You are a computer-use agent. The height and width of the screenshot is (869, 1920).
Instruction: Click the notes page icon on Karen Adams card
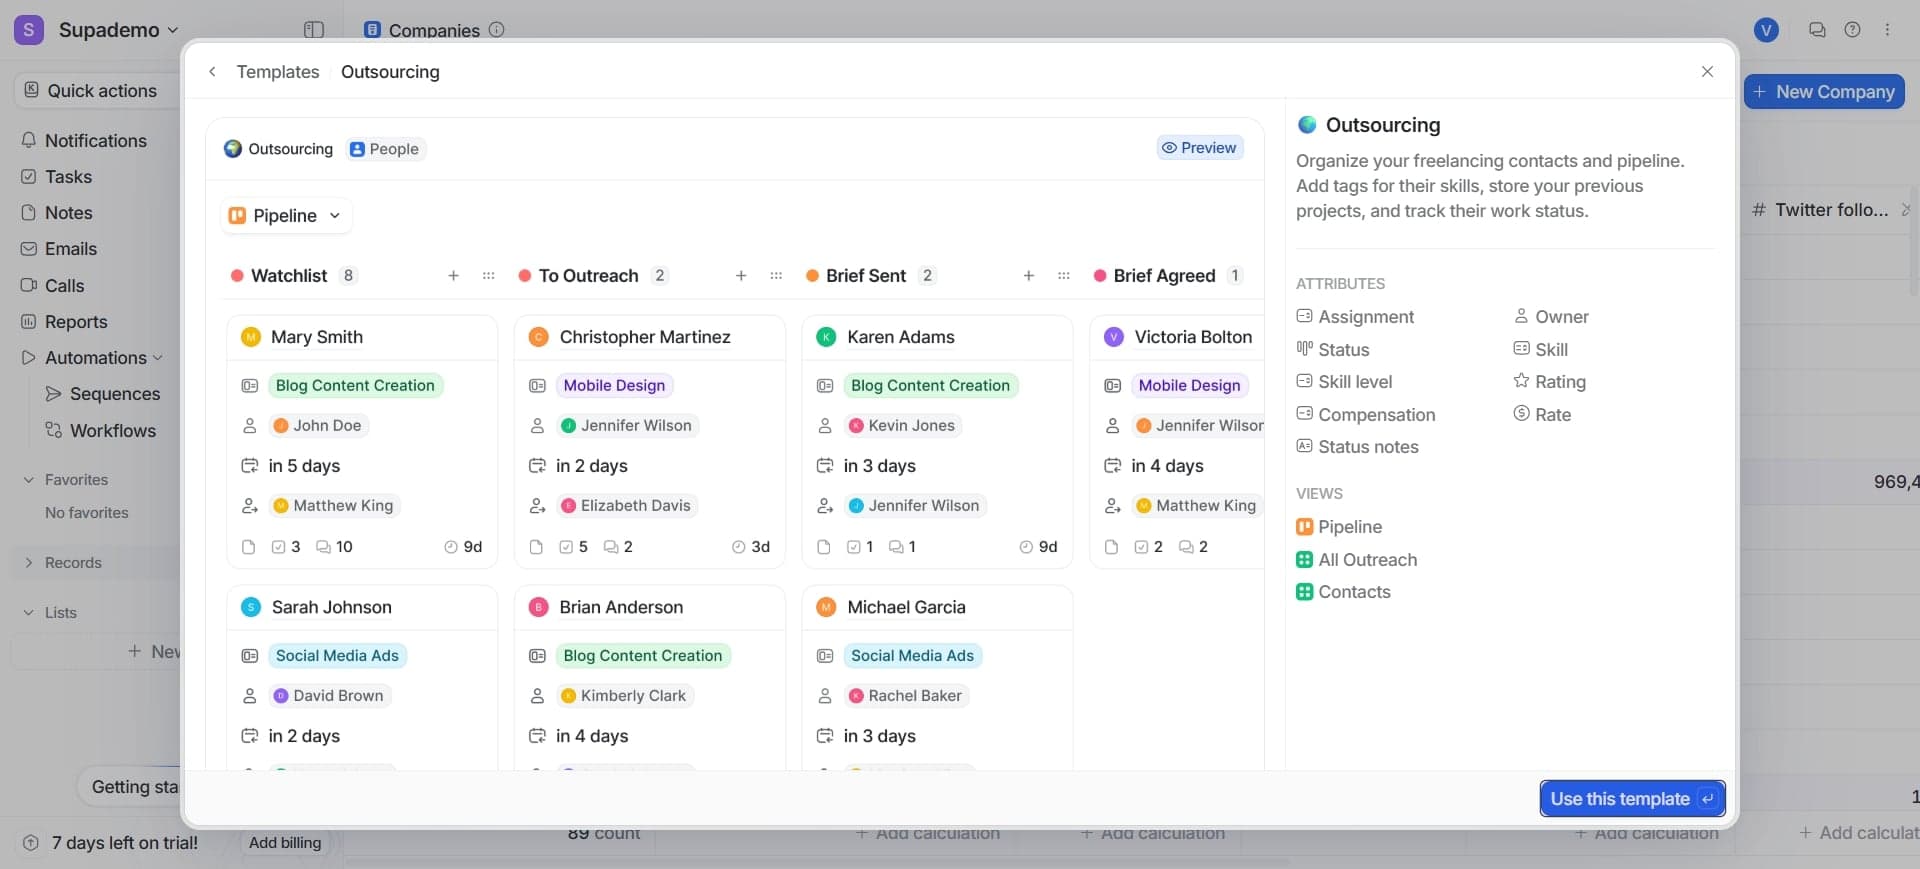pyautogui.click(x=824, y=547)
